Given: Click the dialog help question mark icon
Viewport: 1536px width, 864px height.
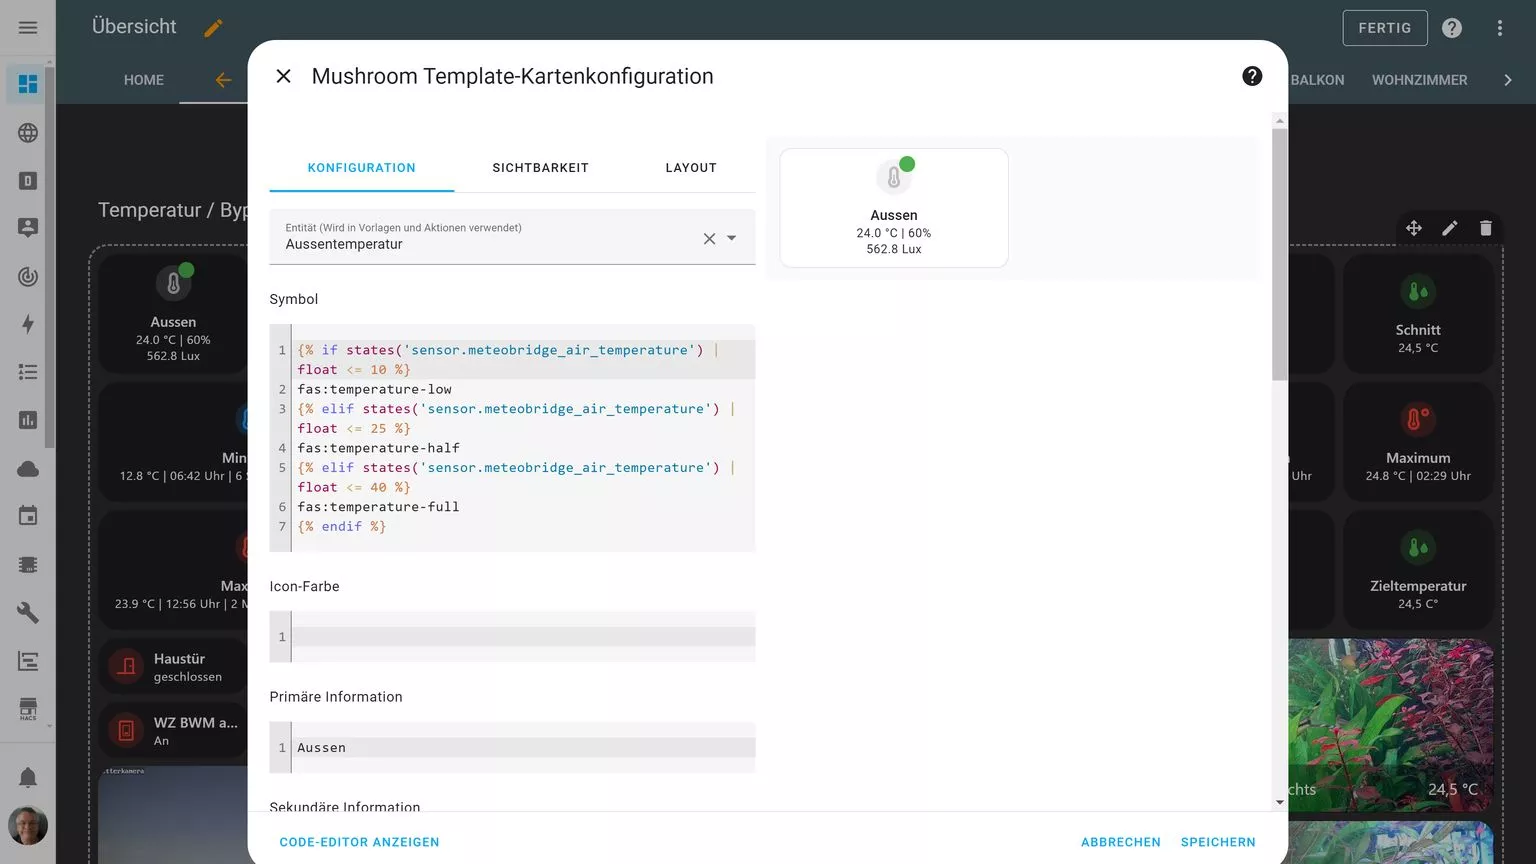Looking at the screenshot, I should pos(1252,76).
